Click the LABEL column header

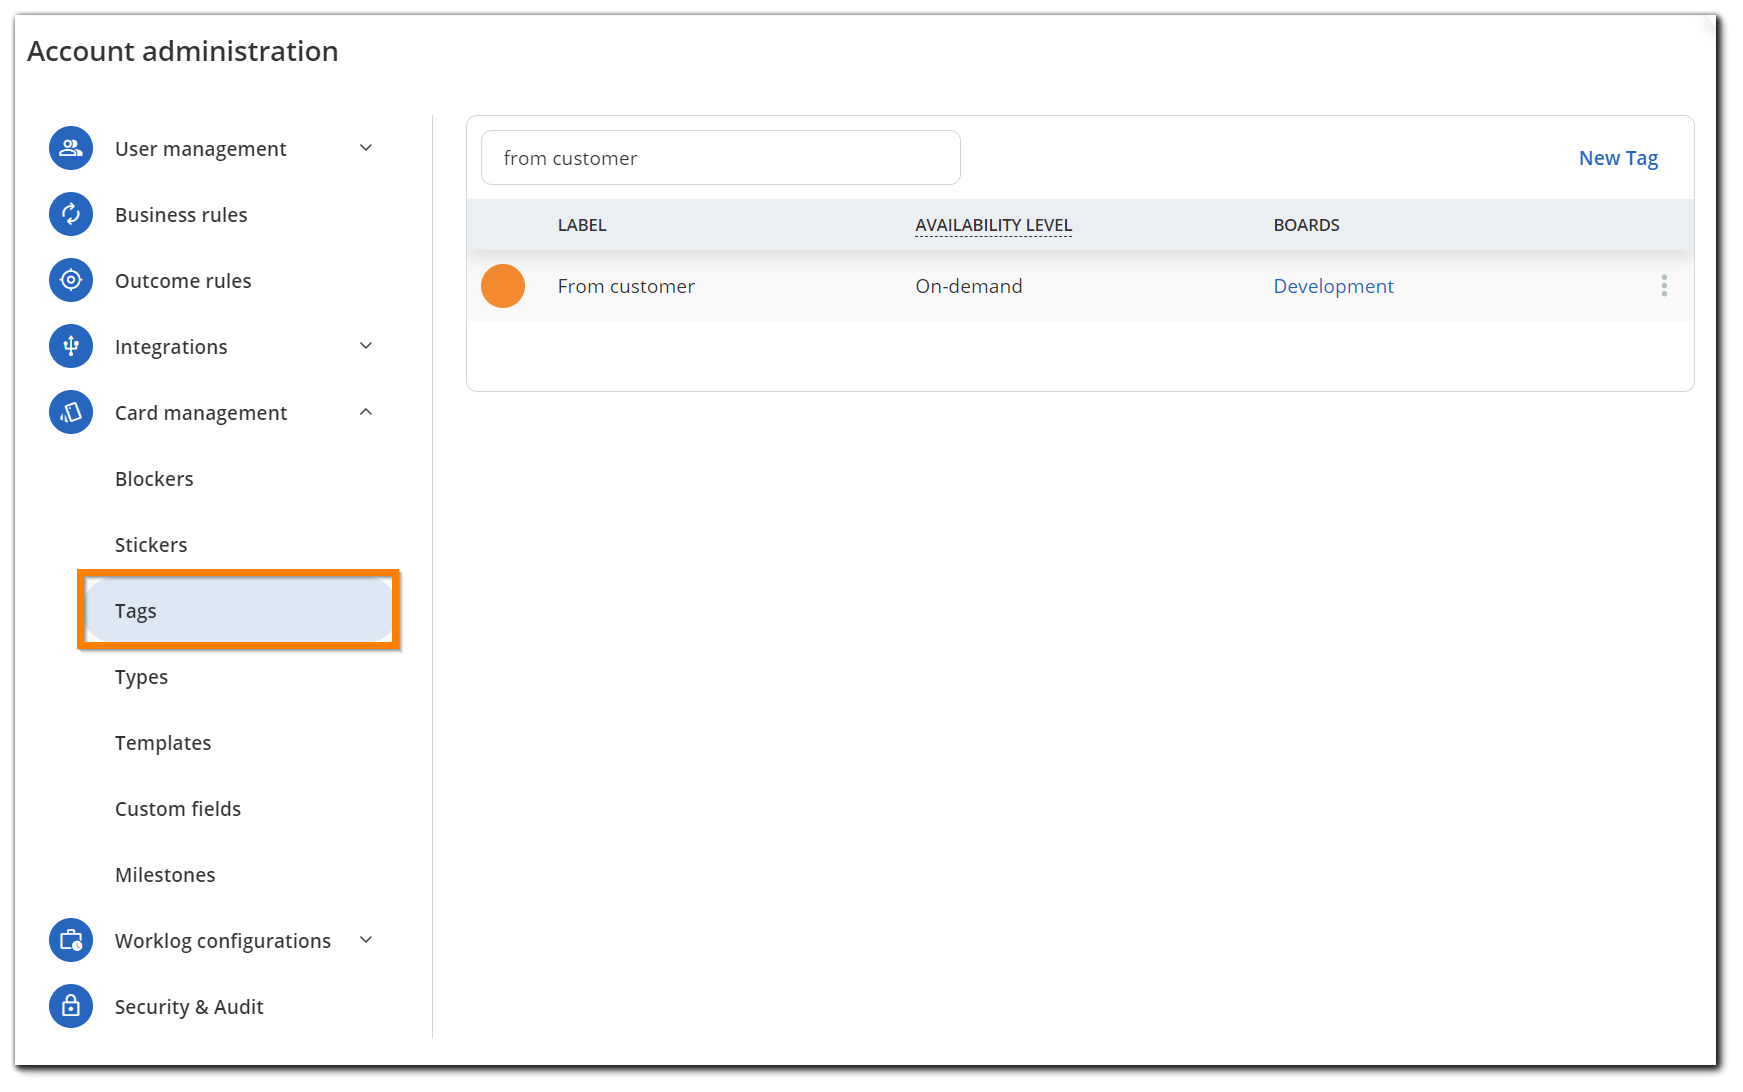click(582, 225)
